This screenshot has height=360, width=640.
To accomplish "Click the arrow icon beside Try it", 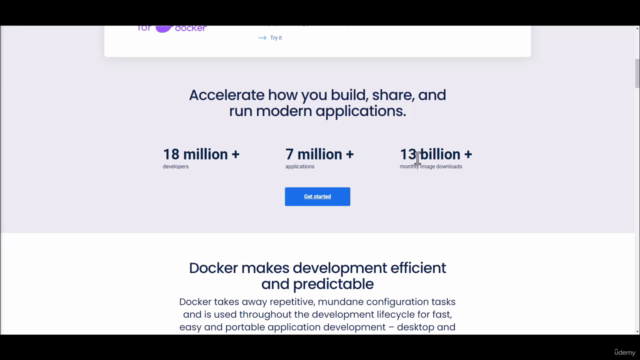I will pos(262,38).
